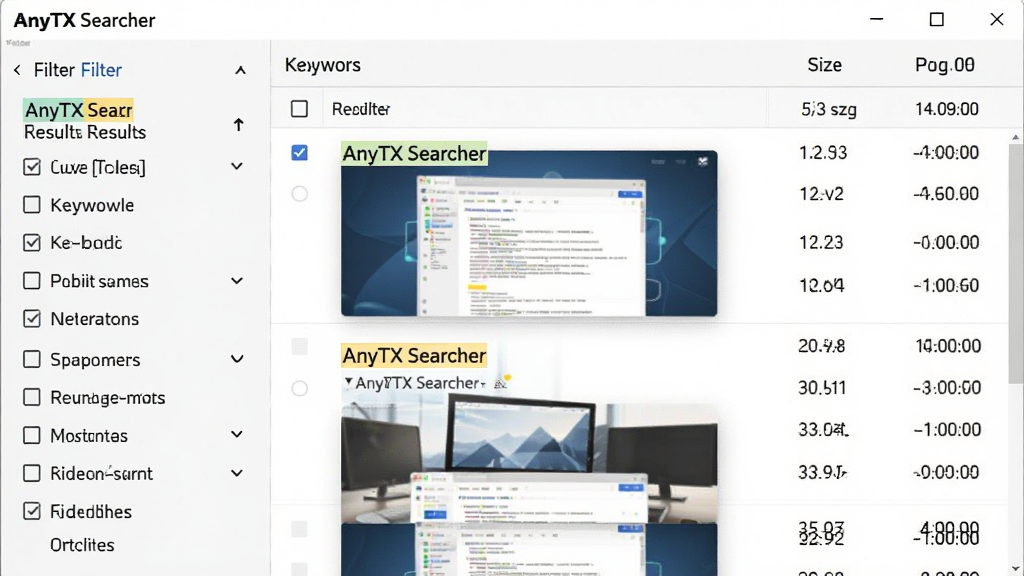Click the warning icon beside AnyTX Searcher subitem

(502, 382)
